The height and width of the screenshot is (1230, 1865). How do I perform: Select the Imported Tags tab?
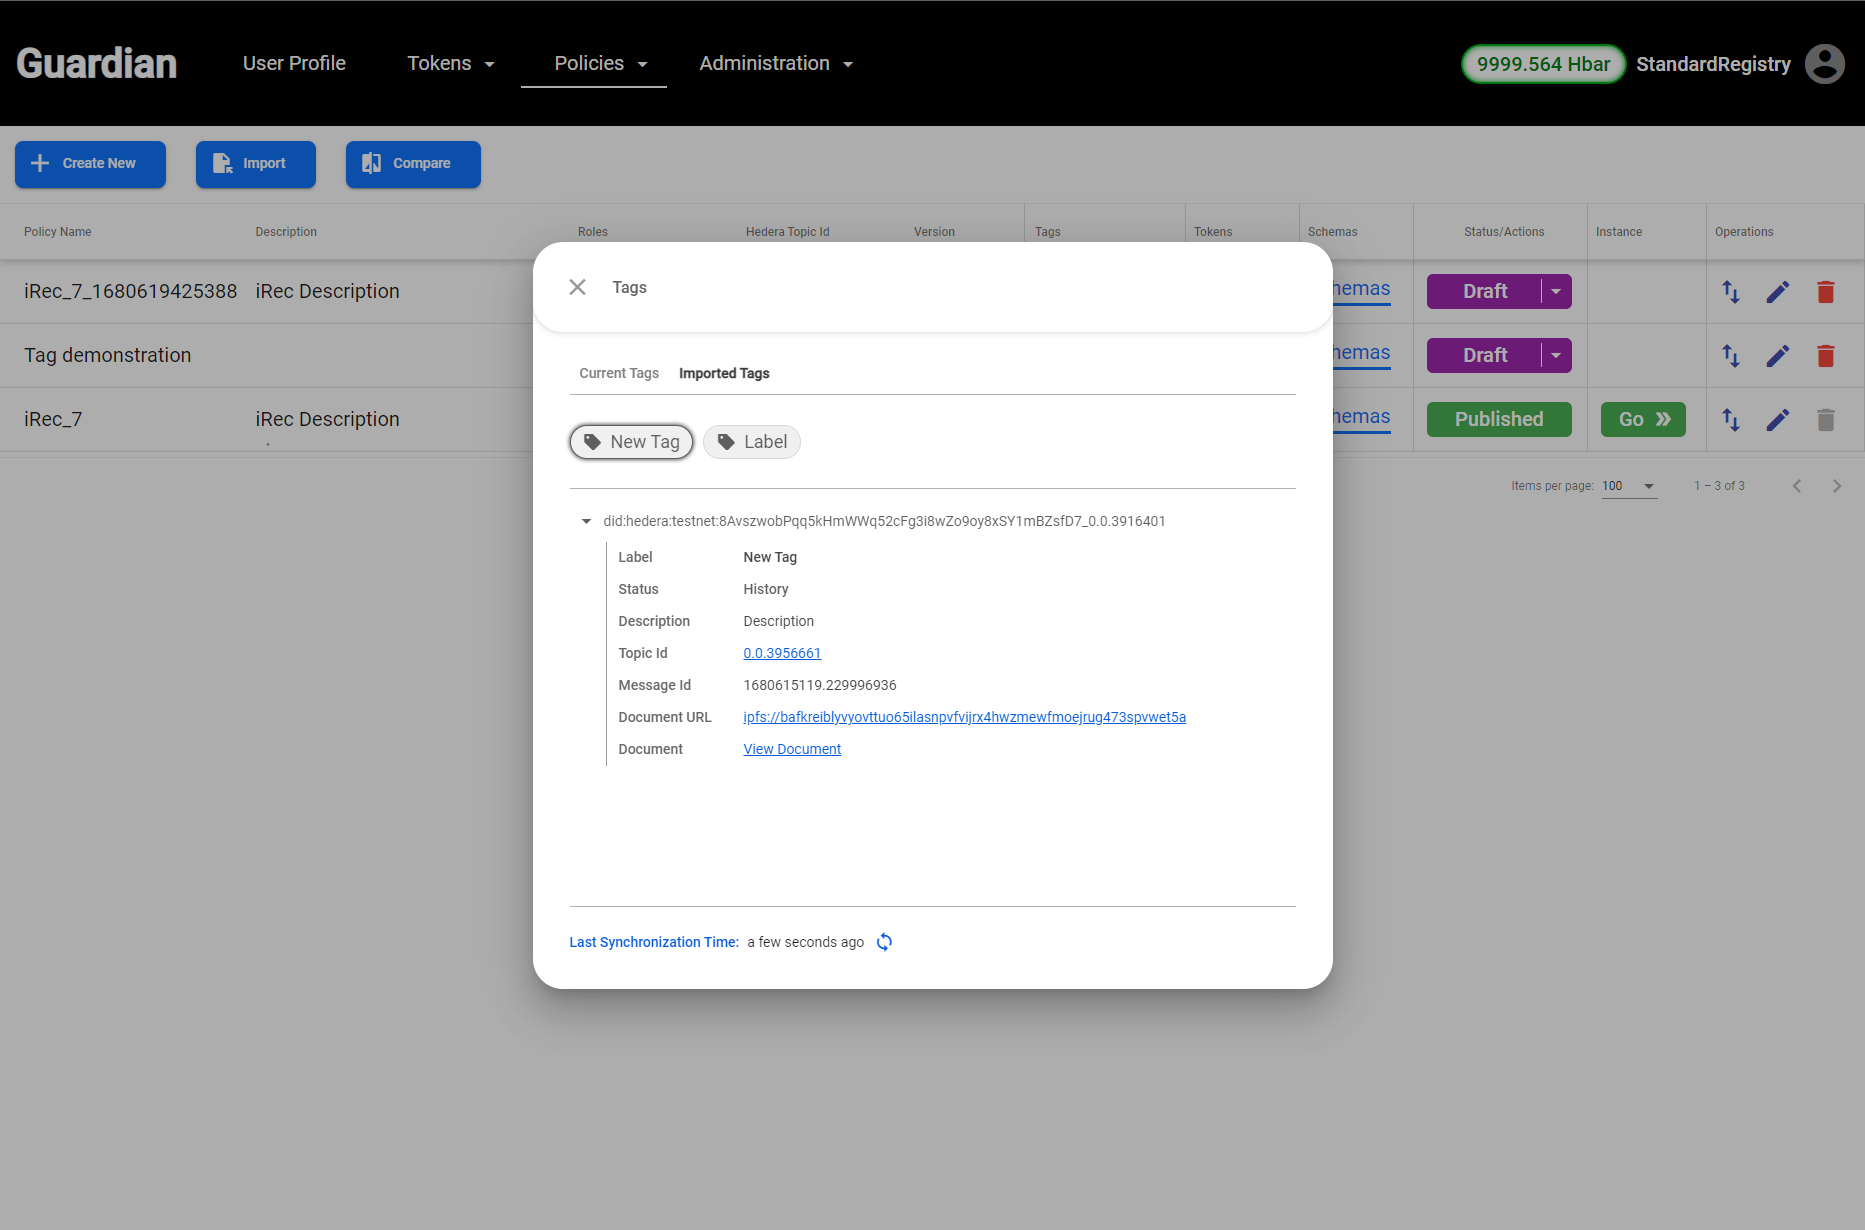click(724, 374)
